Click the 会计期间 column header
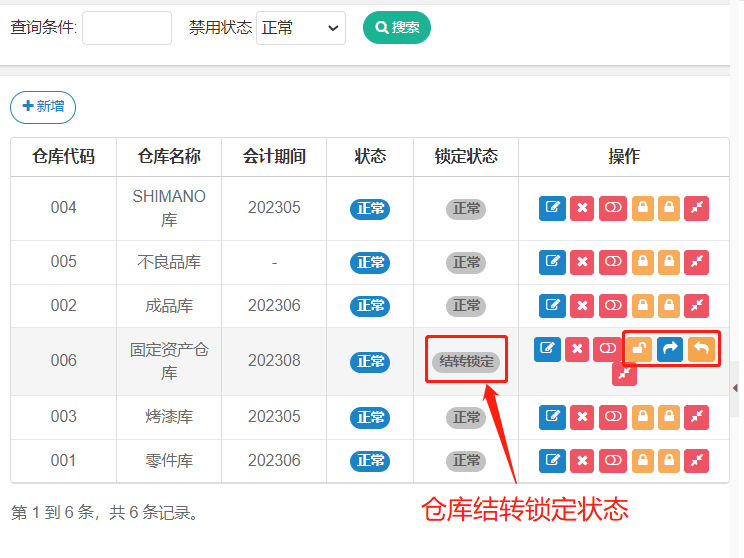Image resolution: width=744 pixels, height=558 pixels. pyautogui.click(x=274, y=157)
